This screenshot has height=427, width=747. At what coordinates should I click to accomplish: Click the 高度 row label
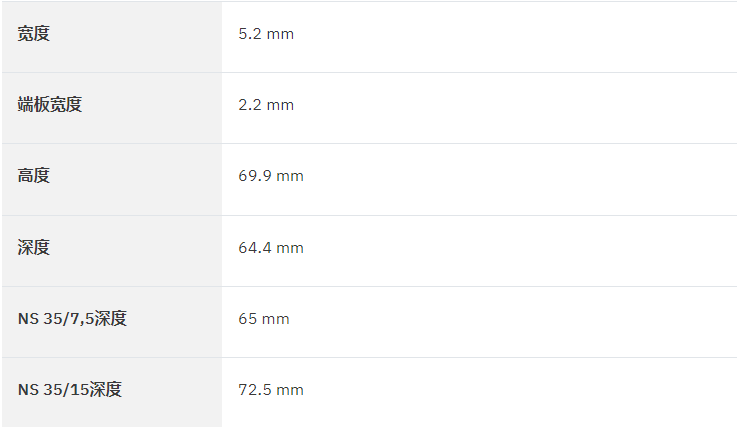pos(33,175)
